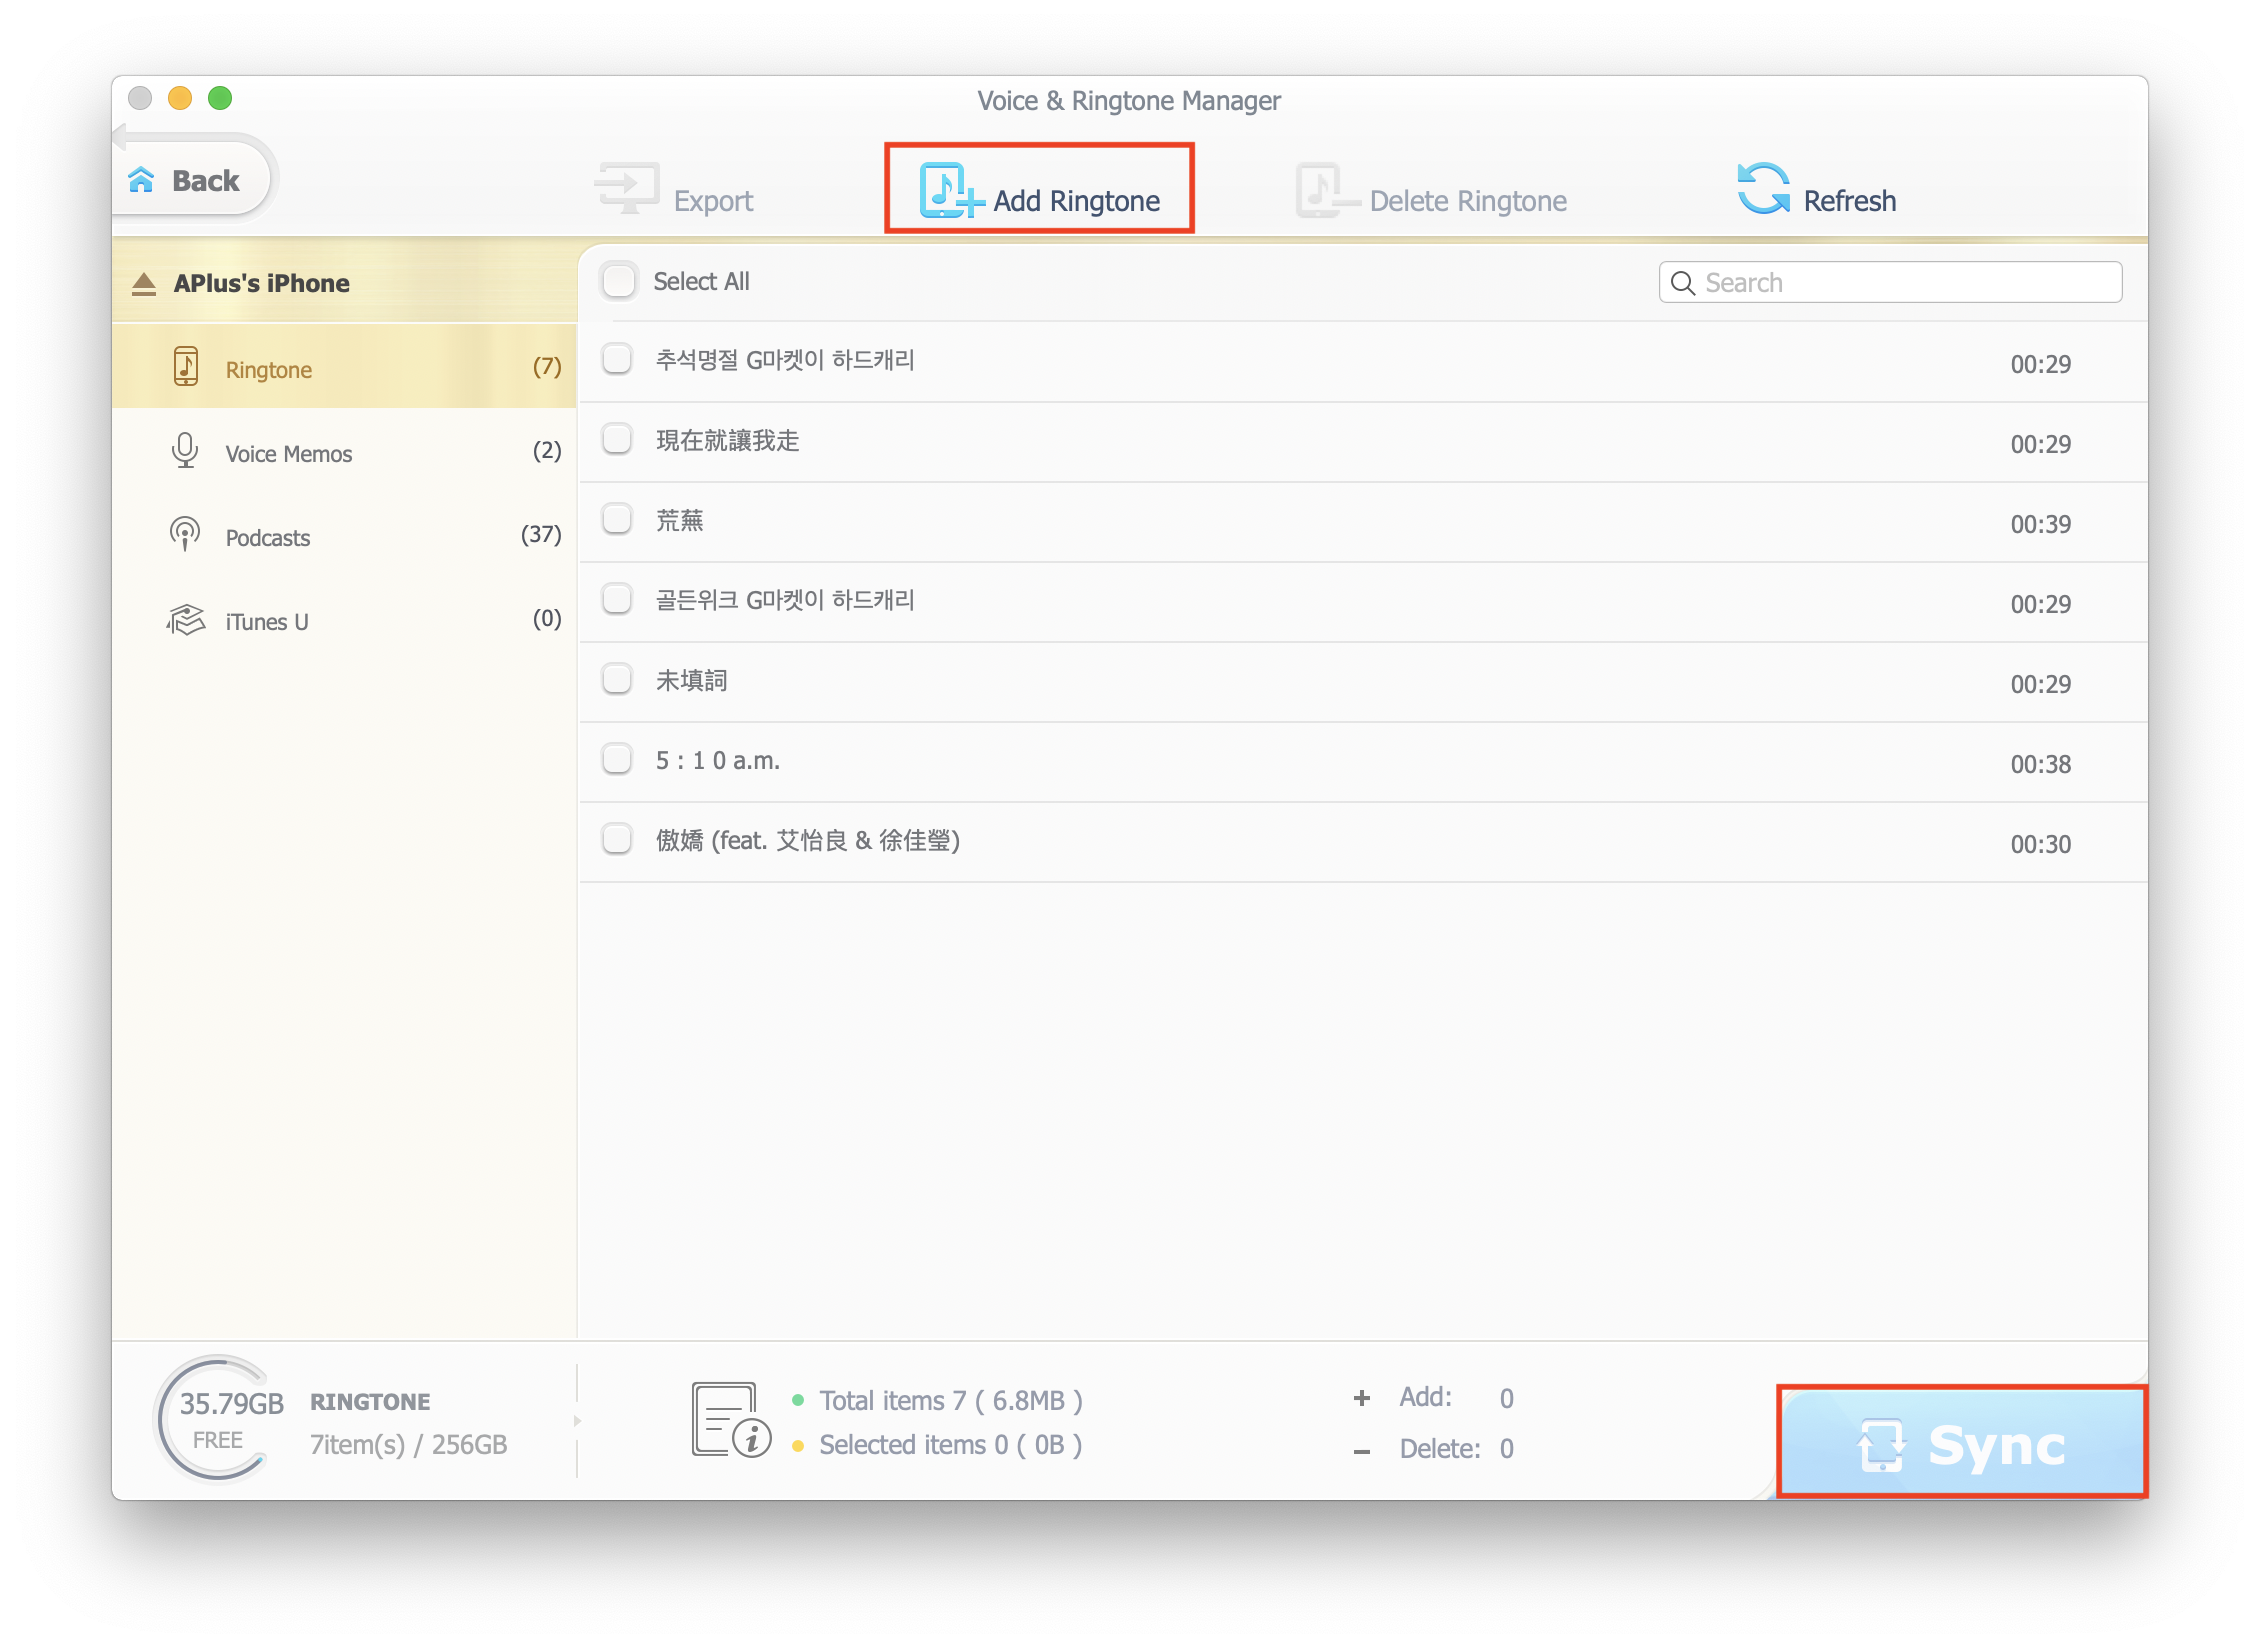Click the item info document icon
Screen dimensions: 2260x1648
click(x=731, y=1420)
